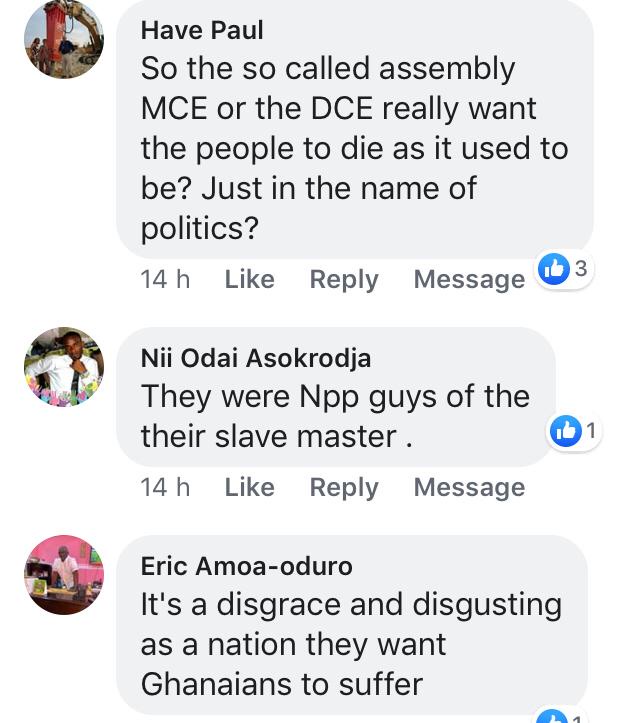Reply to Have Paul's comment
The width and height of the screenshot is (640, 723).
(x=344, y=279)
